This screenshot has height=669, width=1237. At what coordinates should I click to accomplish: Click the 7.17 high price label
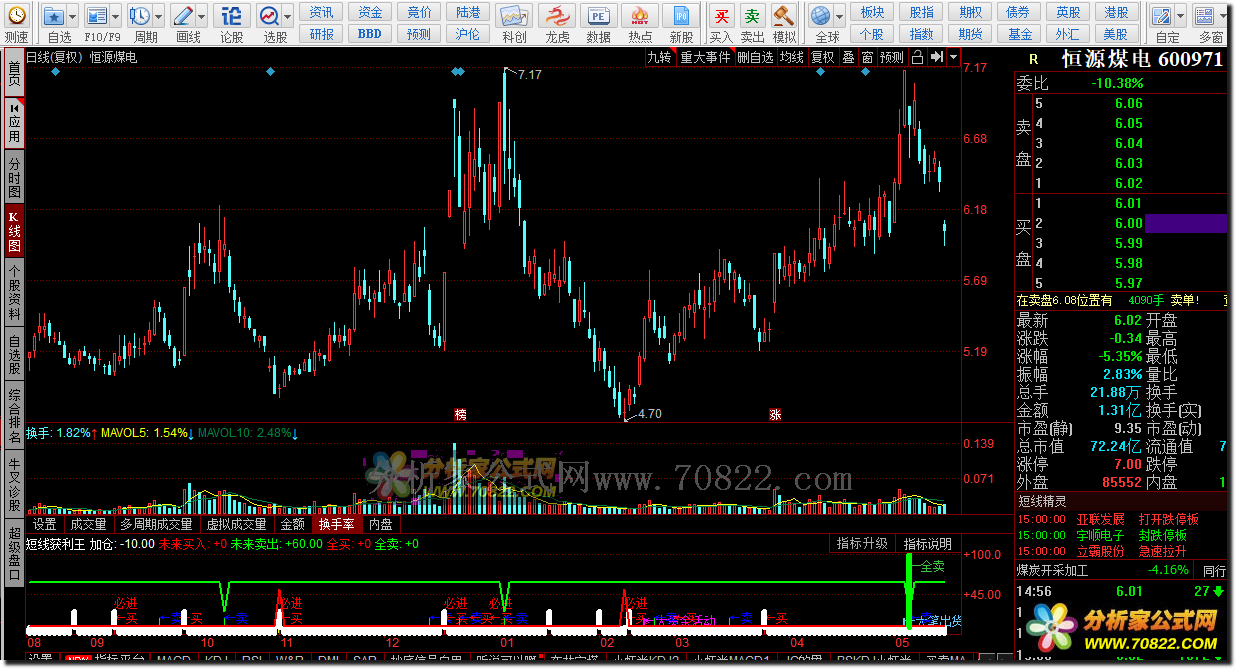(x=529, y=75)
